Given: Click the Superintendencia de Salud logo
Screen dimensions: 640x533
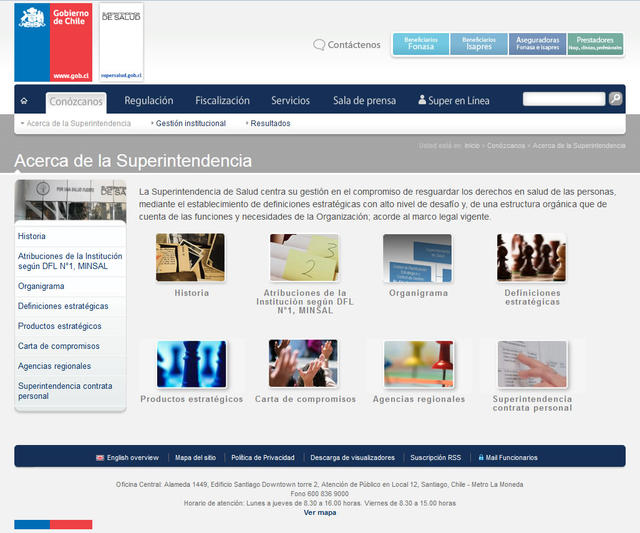Looking at the screenshot, I should (121, 42).
